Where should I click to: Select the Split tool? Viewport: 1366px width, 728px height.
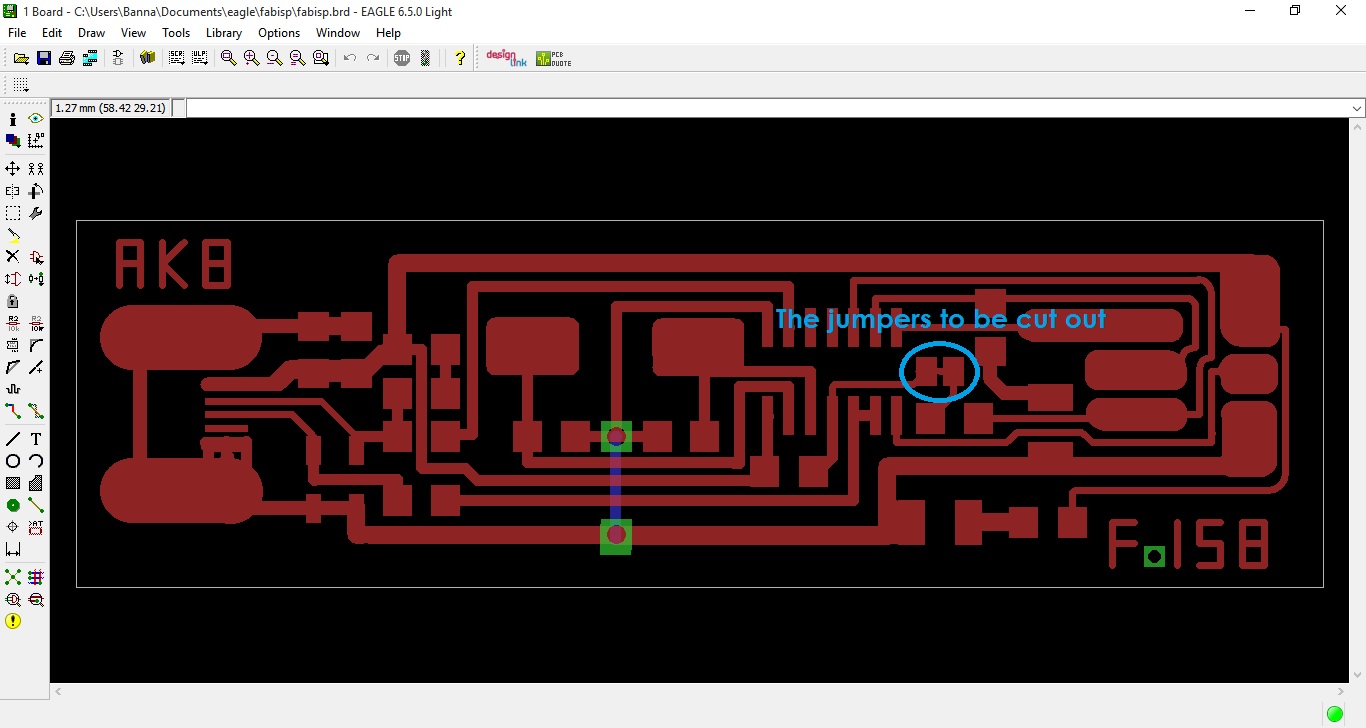coord(13,367)
